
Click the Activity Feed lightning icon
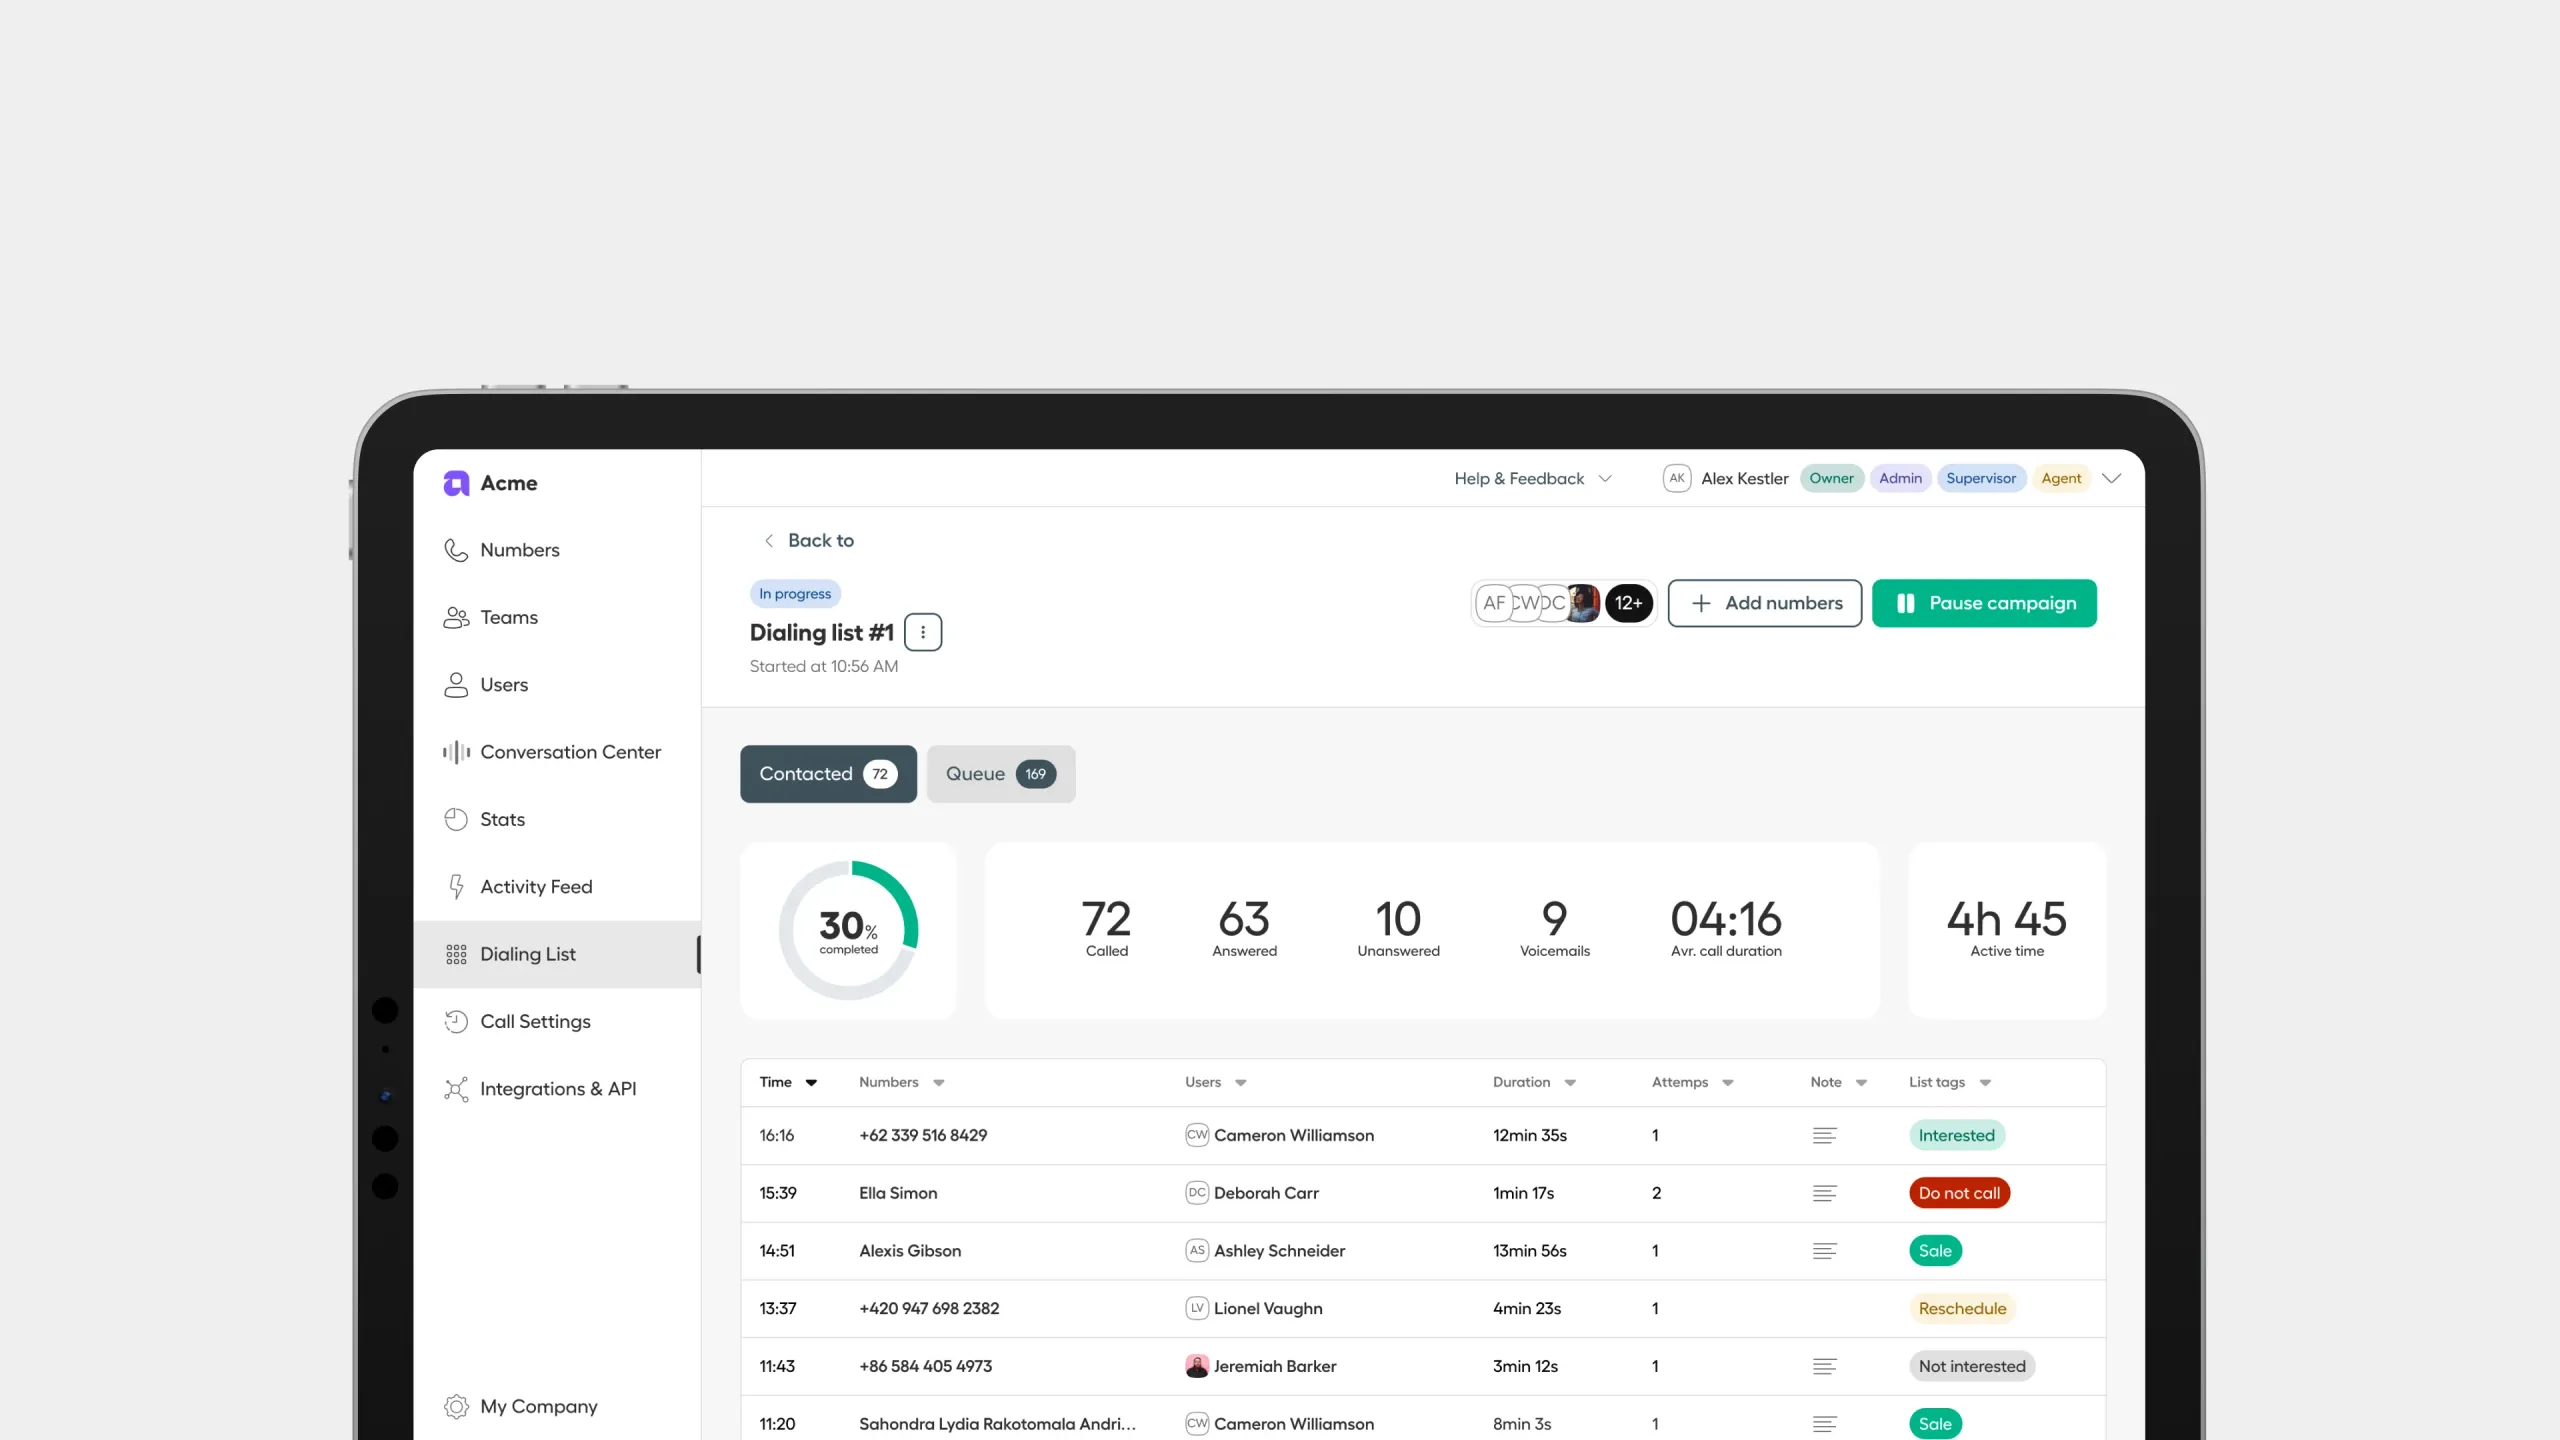456,886
